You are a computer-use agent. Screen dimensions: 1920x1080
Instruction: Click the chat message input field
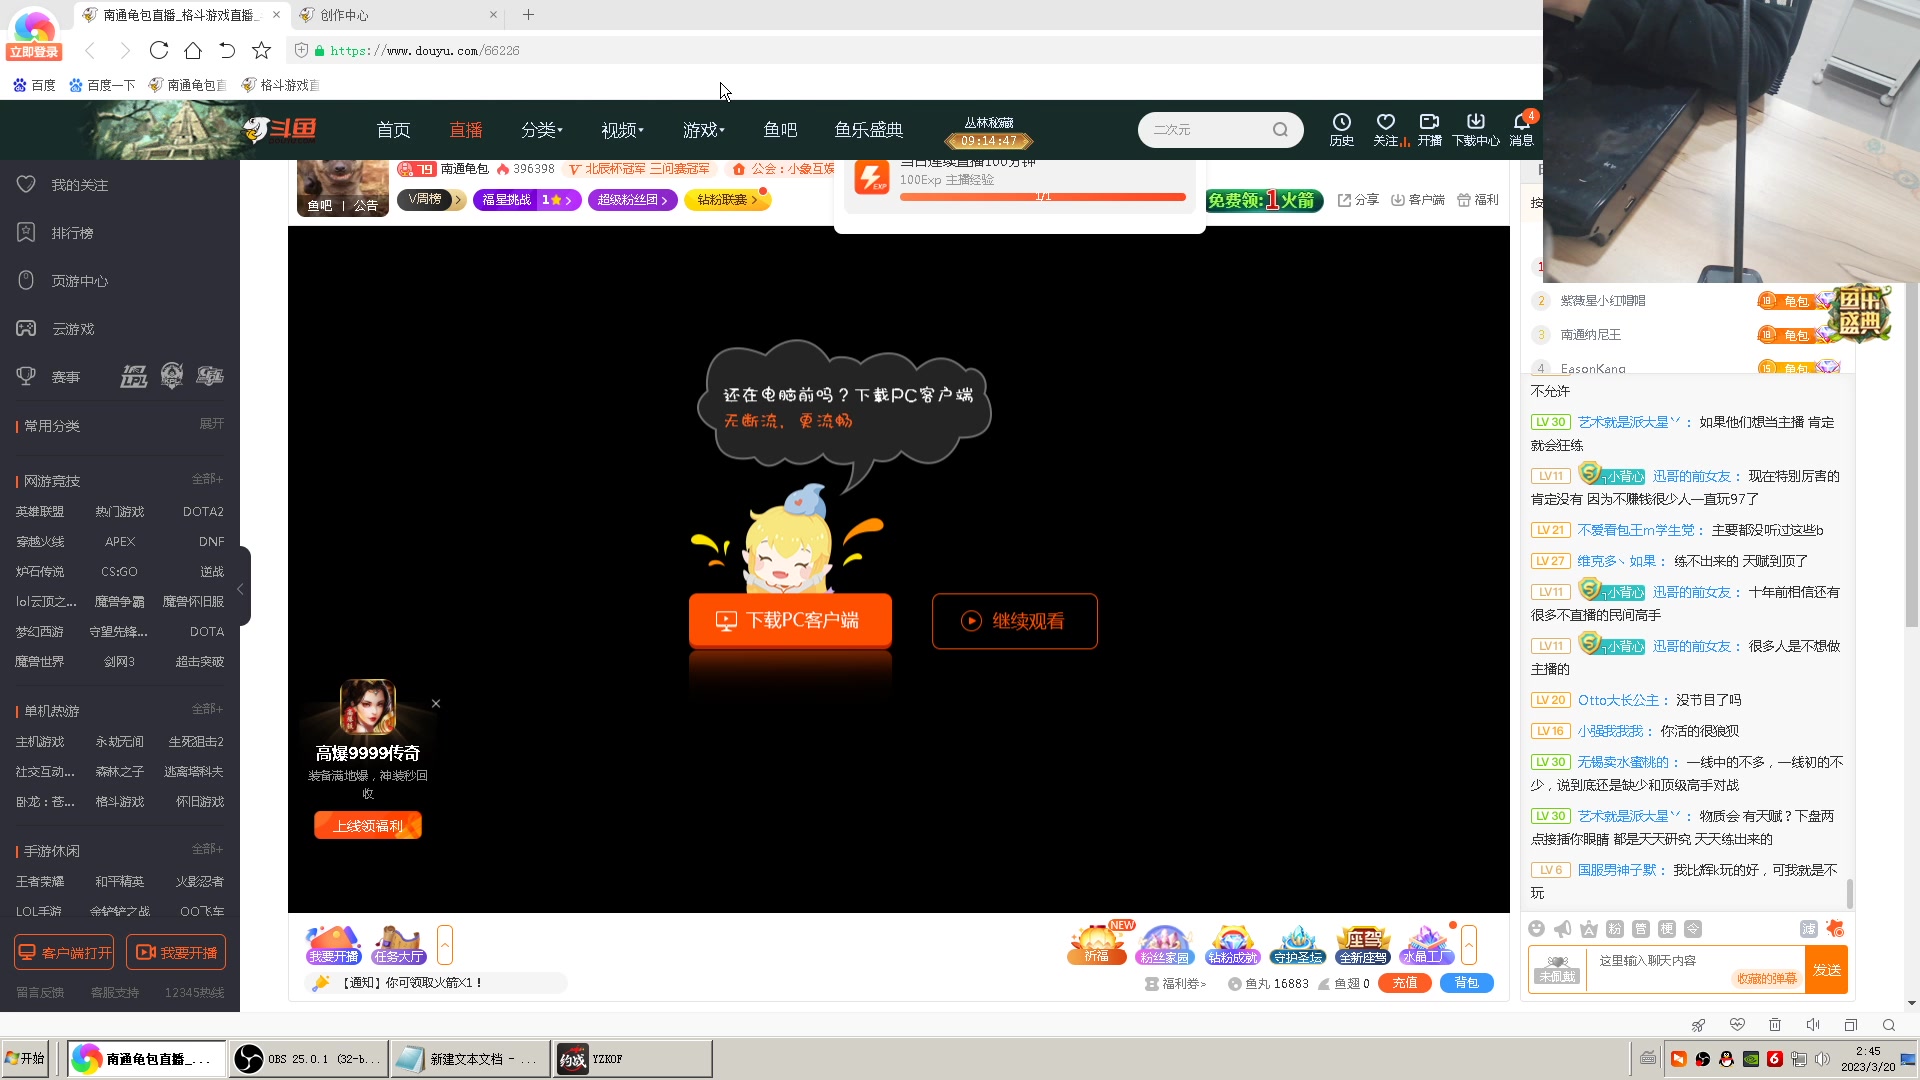(x=1660, y=960)
